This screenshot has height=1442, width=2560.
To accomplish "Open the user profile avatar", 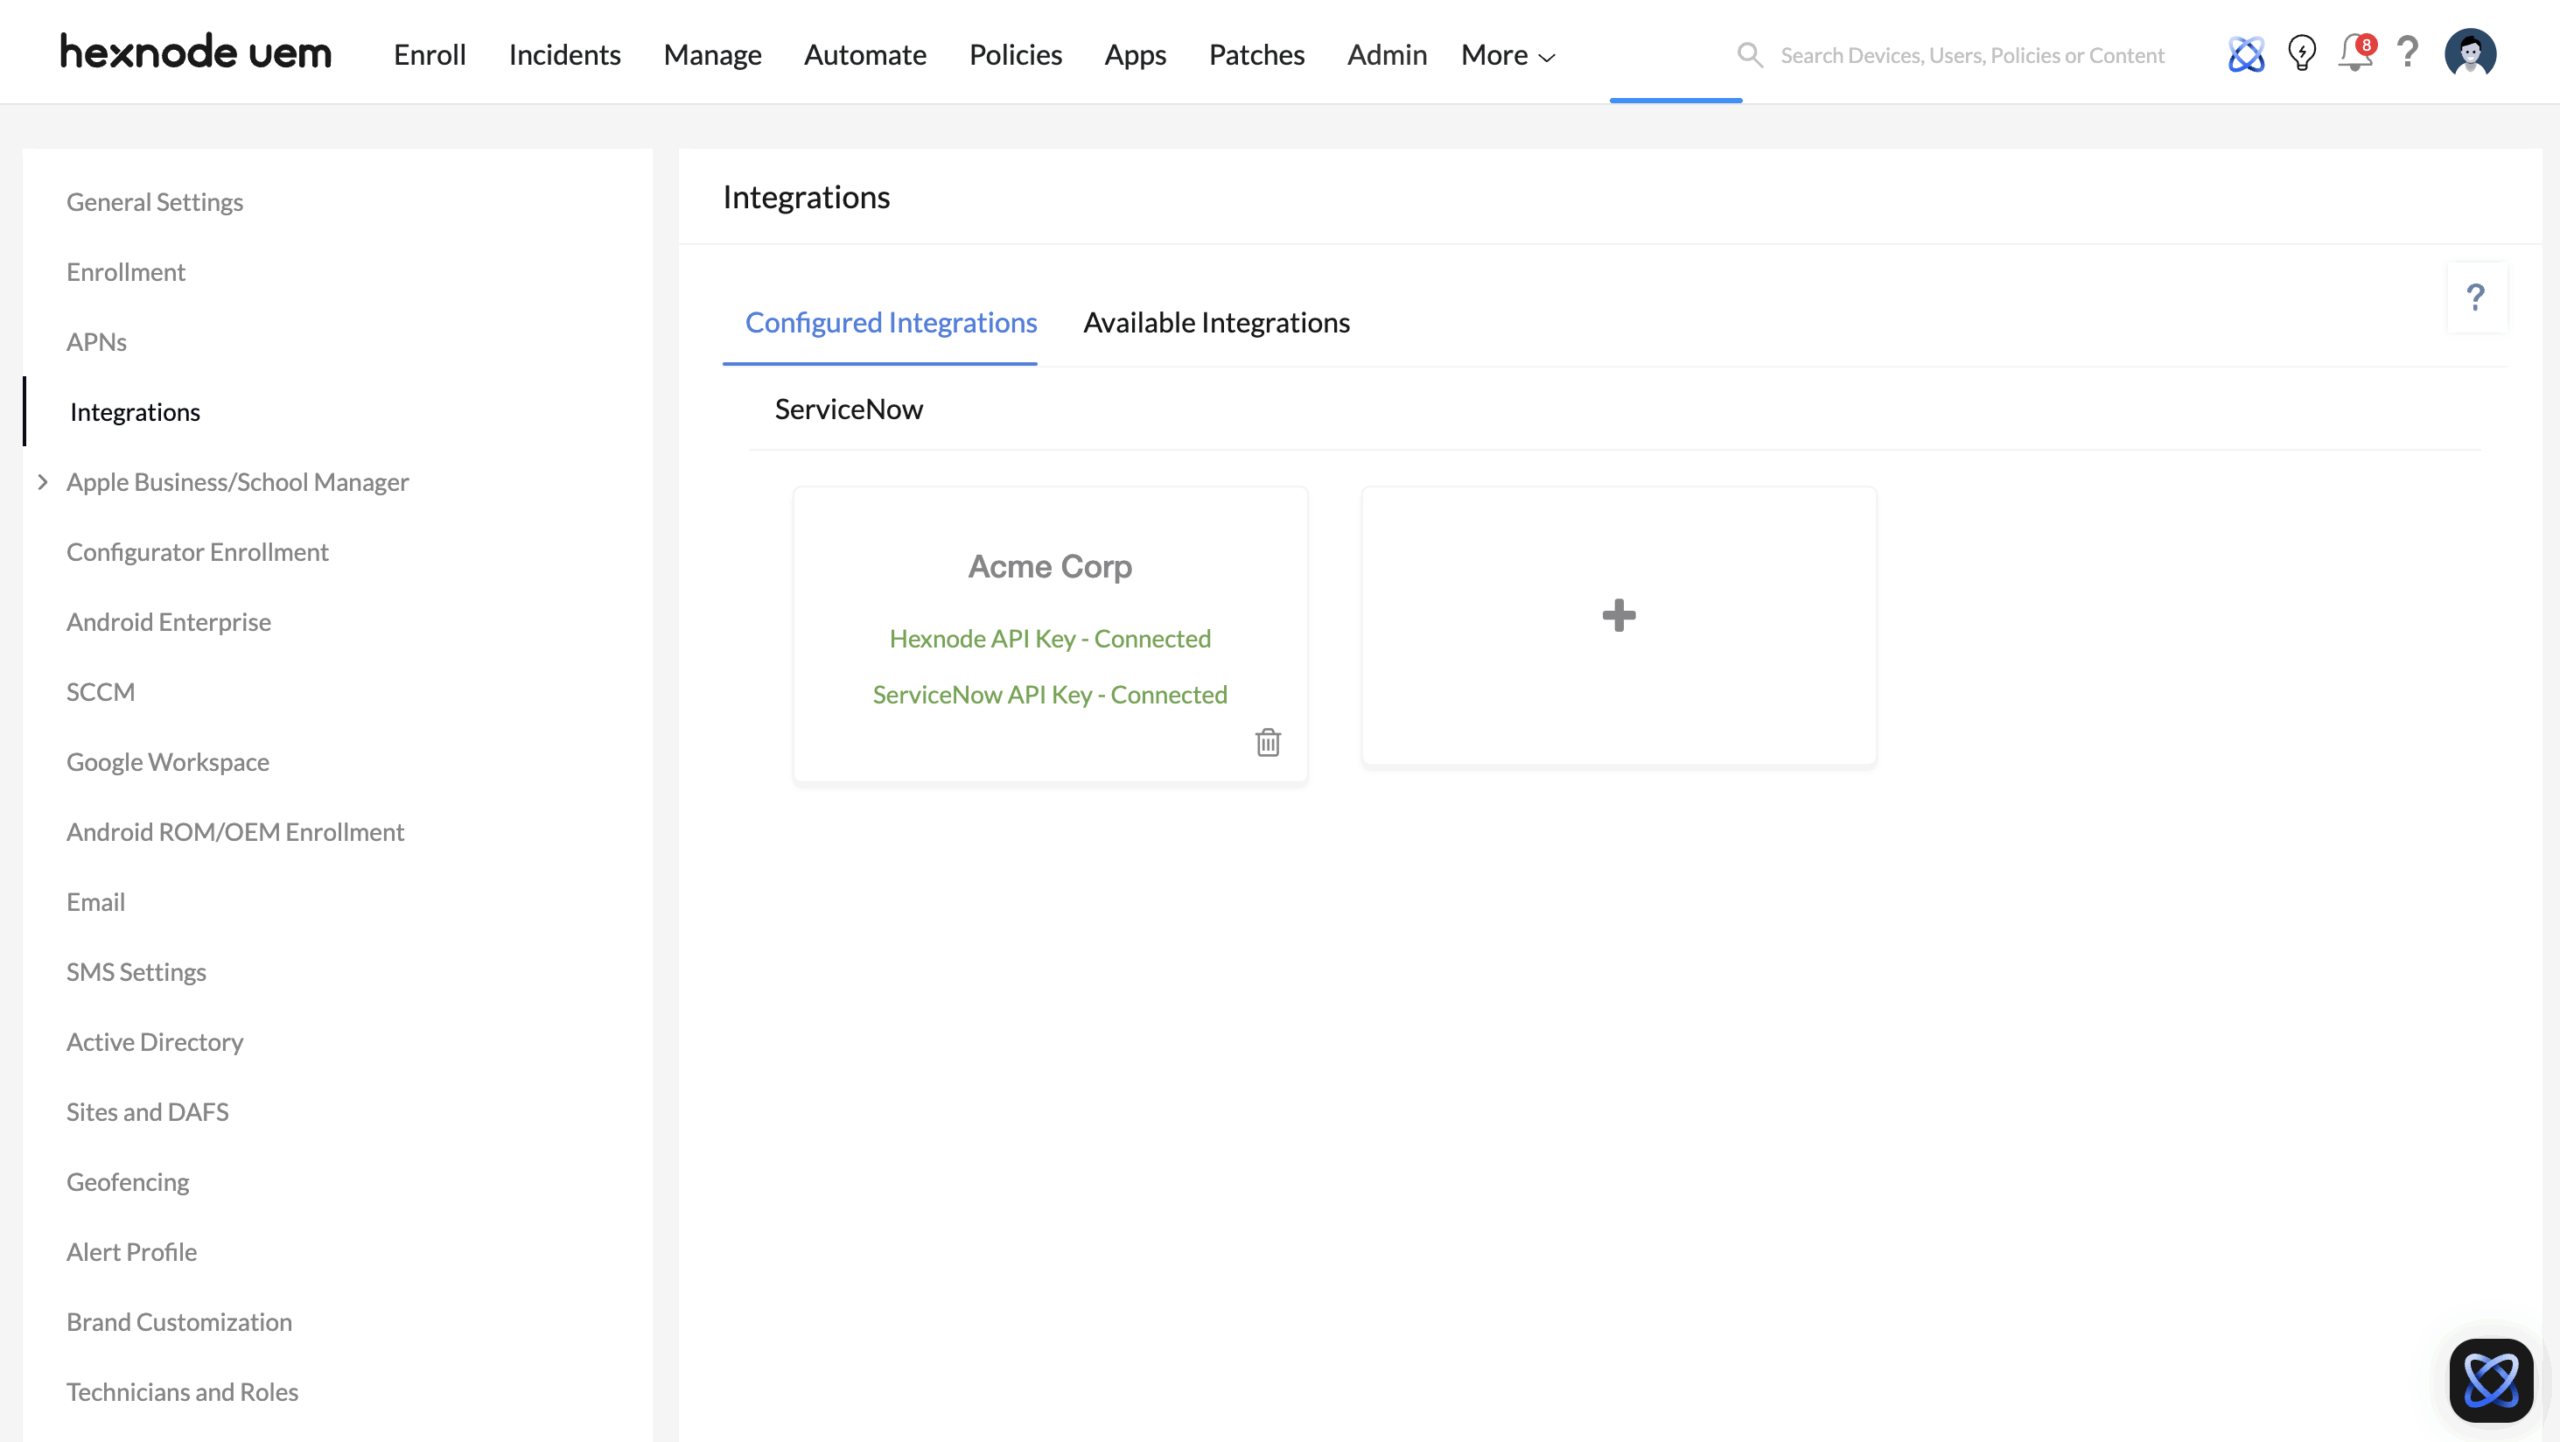I will [x=2470, y=53].
